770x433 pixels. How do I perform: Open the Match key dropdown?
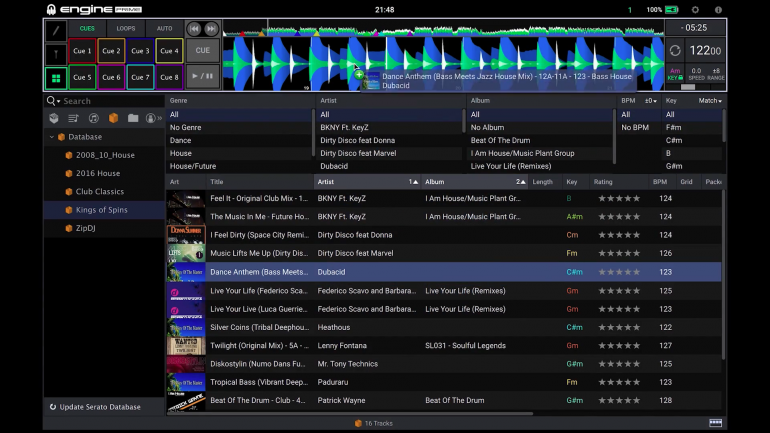tap(710, 101)
